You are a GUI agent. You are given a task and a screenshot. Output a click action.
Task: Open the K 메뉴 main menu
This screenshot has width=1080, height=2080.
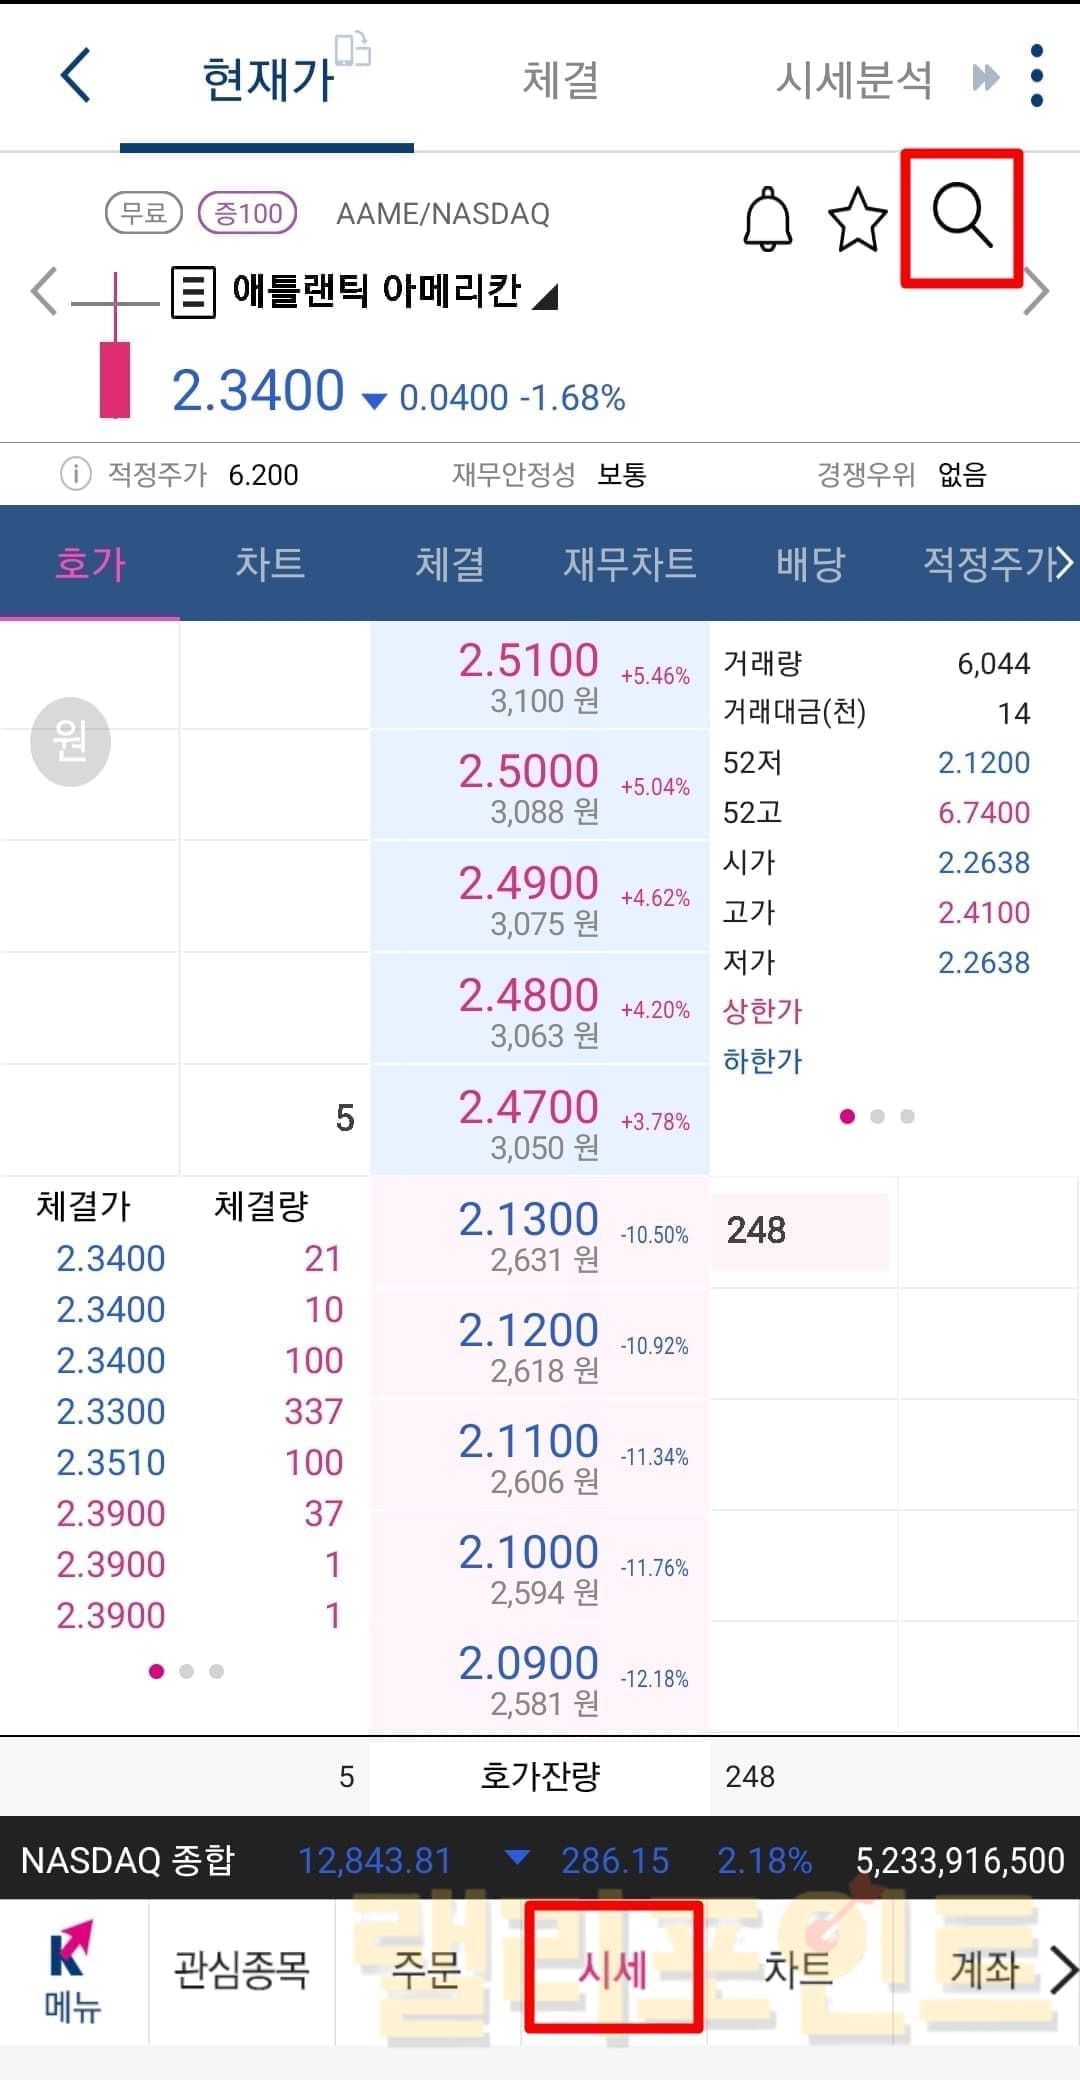click(72, 1972)
